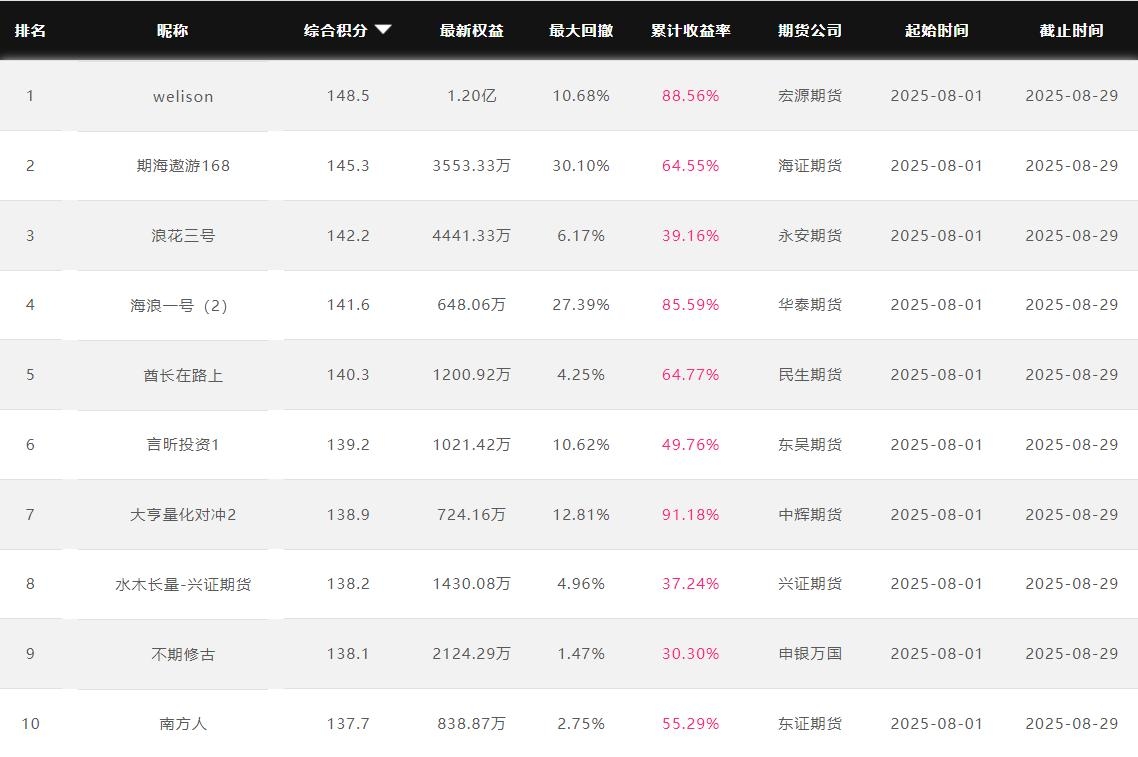Click the 91.18% cumulative return value
The width and height of the screenshot is (1138, 757).
(x=690, y=515)
